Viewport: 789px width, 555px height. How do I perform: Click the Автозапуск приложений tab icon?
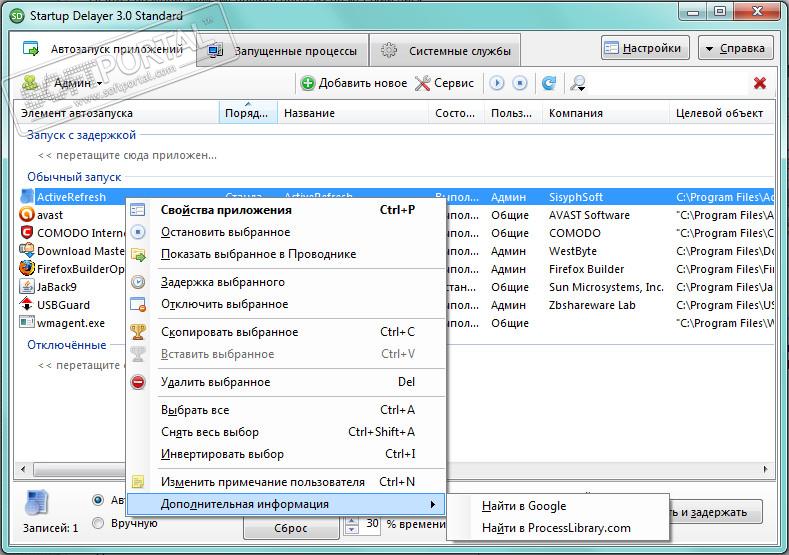pyautogui.click(x=31, y=49)
